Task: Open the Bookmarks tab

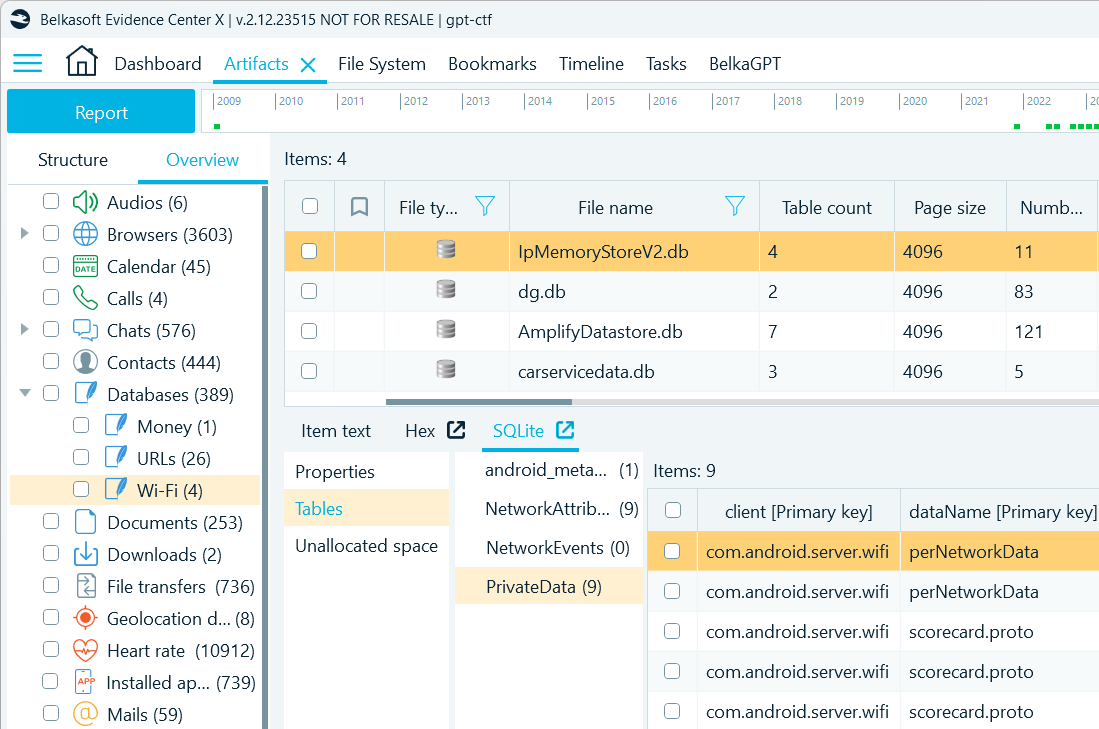Action: (x=492, y=64)
